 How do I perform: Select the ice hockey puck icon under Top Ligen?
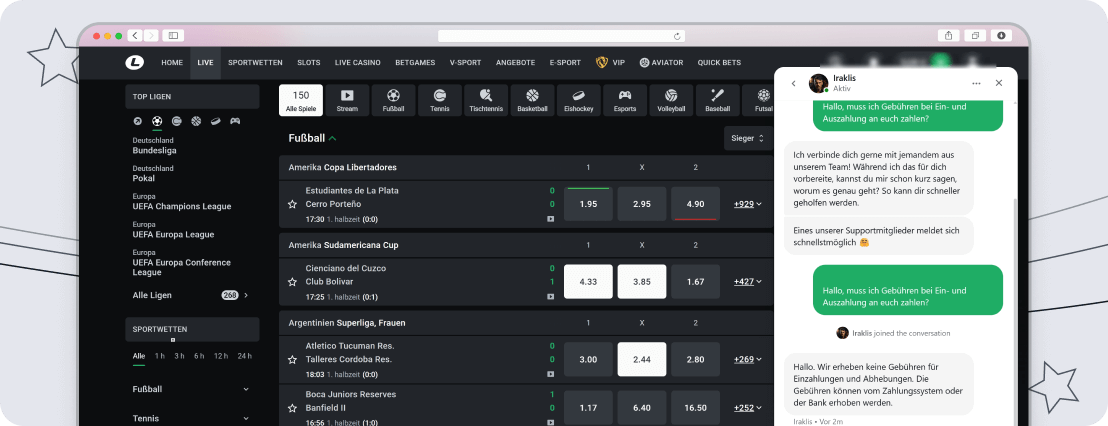pyautogui.click(x=216, y=121)
